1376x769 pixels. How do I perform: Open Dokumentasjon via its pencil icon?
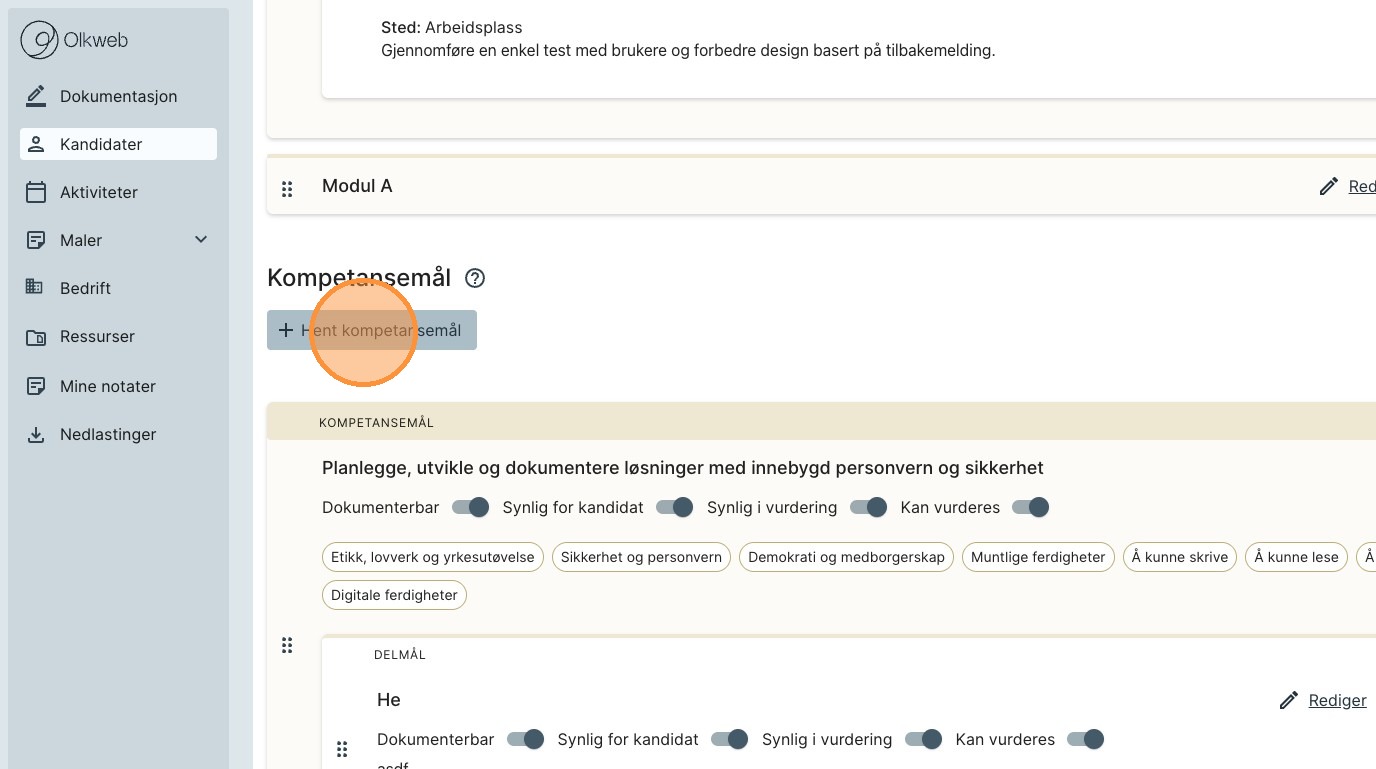pos(36,96)
